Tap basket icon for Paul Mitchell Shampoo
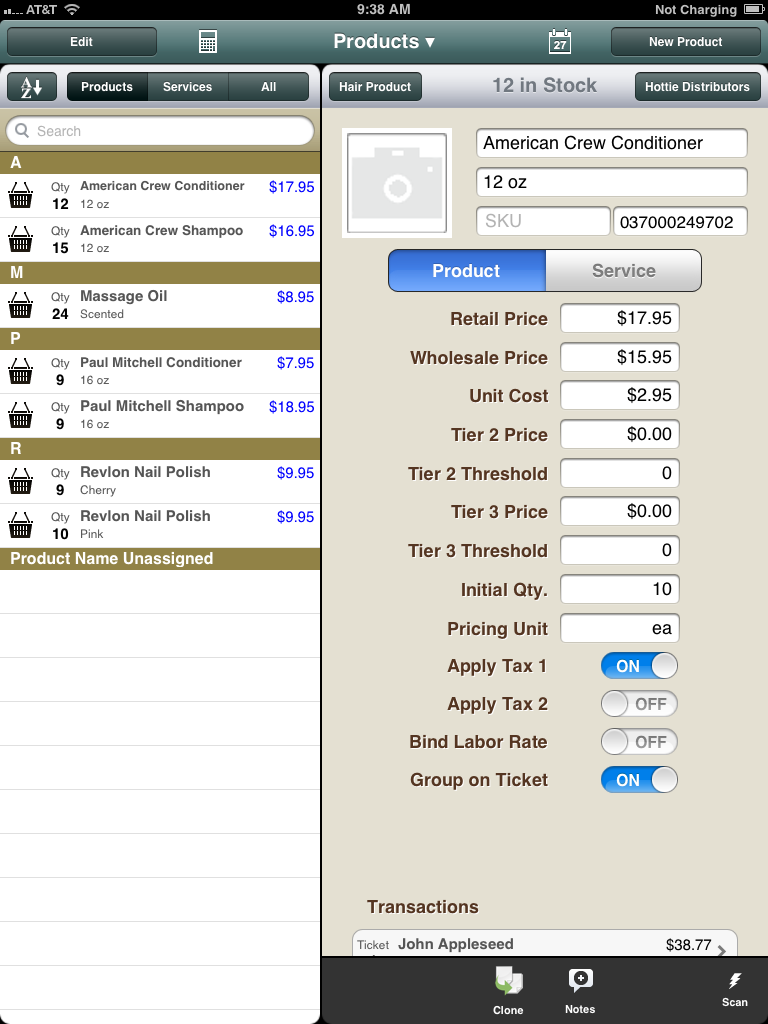Viewport: 768px width, 1024px height. (20, 415)
